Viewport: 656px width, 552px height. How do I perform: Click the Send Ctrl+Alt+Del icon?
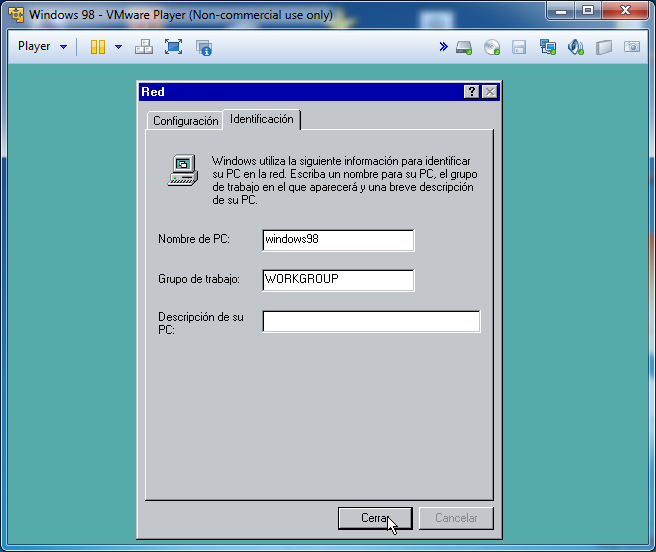click(144, 47)
